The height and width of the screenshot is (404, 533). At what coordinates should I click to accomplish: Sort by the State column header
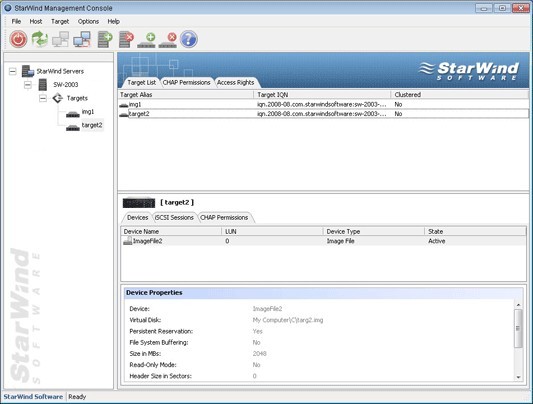475,231
